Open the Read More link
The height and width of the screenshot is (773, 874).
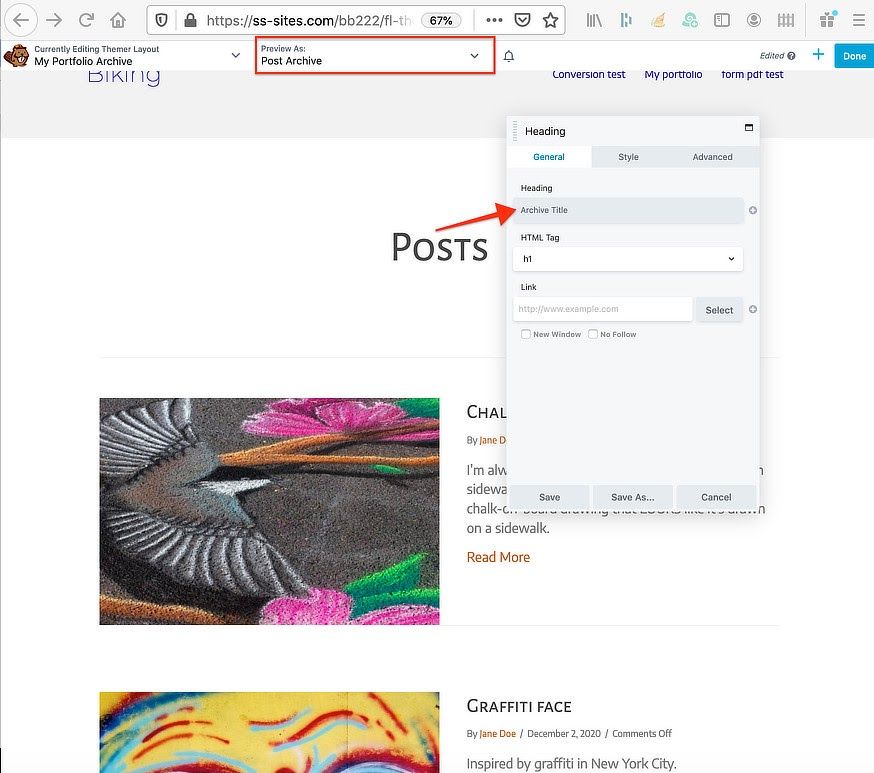[498, 557]
